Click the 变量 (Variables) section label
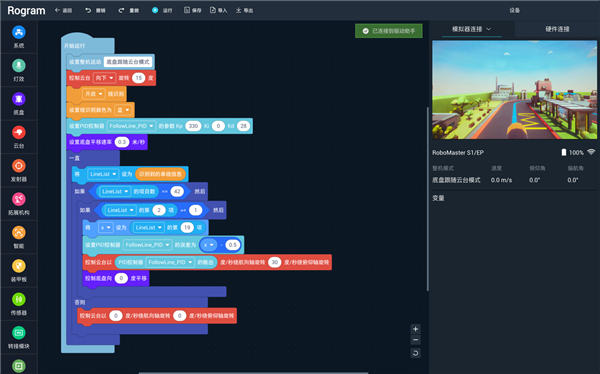This screenshot has height=374, width=600. click(438, 198)
